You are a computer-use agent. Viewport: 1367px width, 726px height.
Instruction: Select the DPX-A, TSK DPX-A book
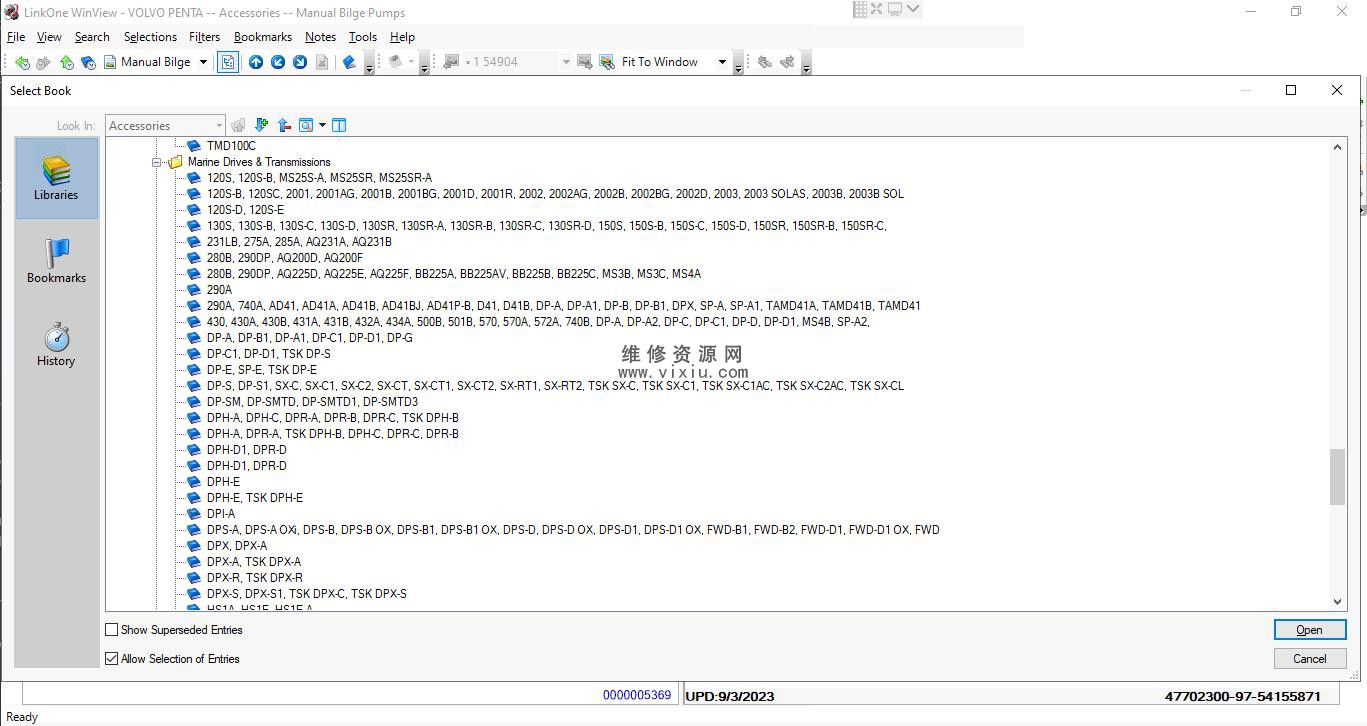[254, 562]
